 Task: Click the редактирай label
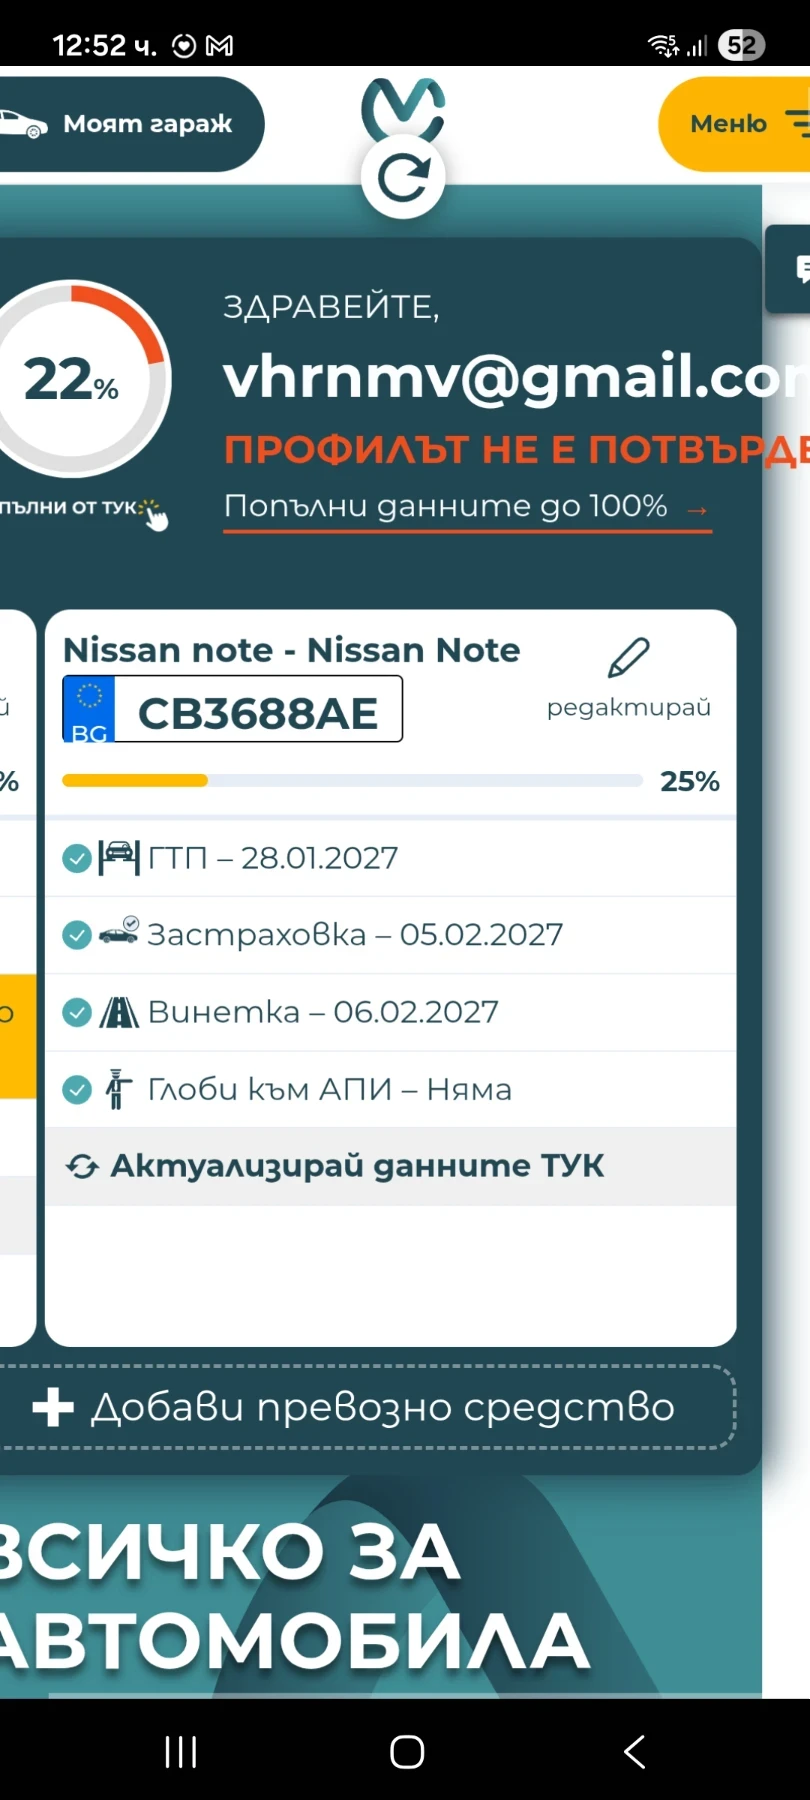[x=629, y=708]
